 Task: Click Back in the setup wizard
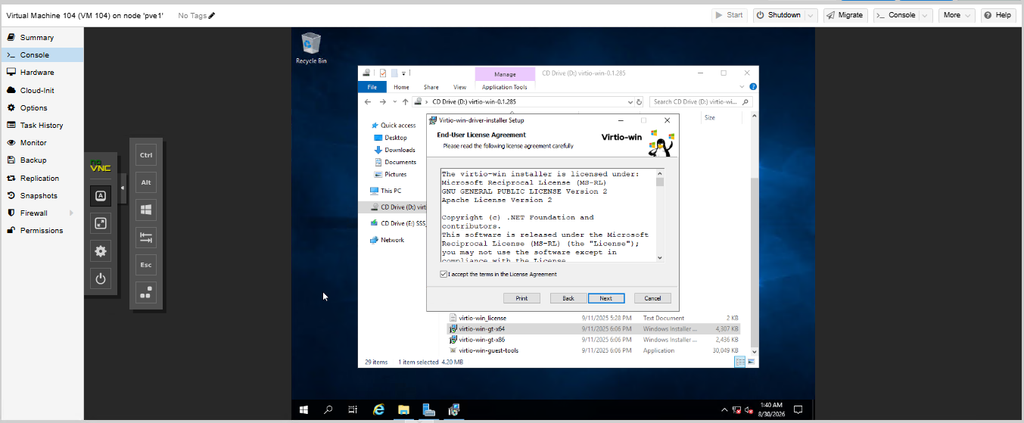[568, 298]
